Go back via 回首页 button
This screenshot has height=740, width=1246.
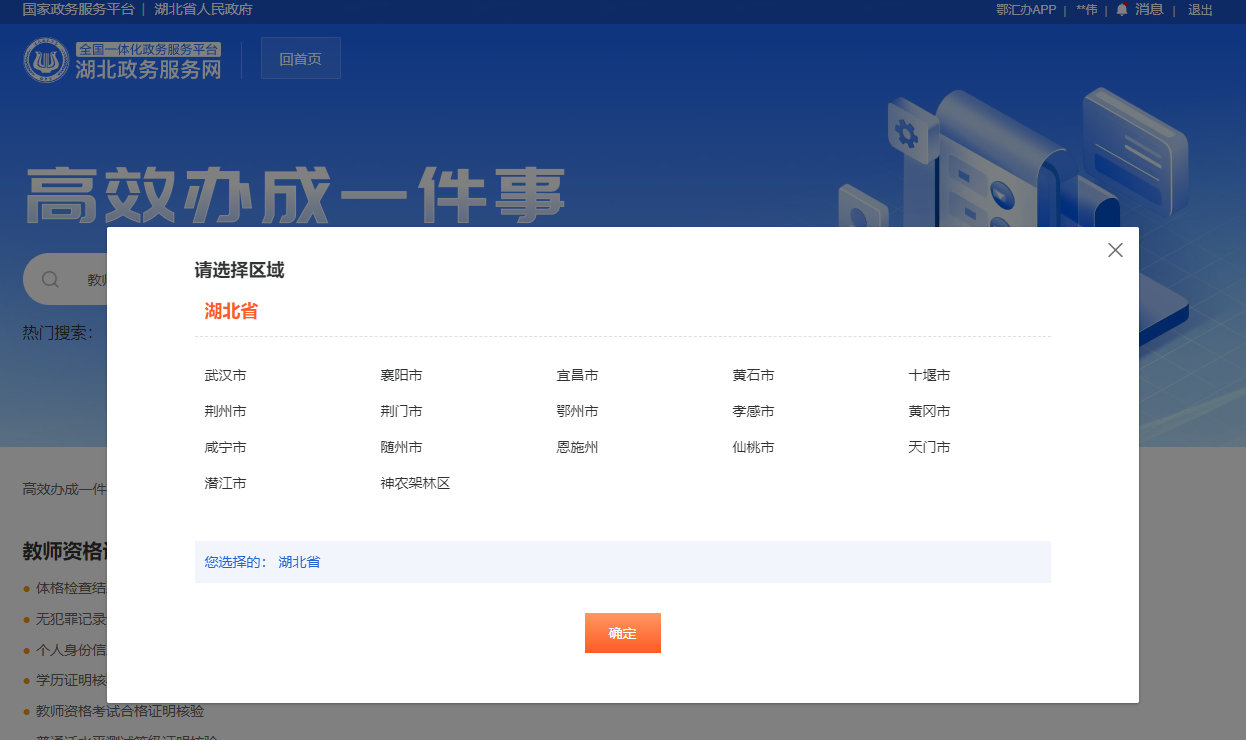pos(301,58)
